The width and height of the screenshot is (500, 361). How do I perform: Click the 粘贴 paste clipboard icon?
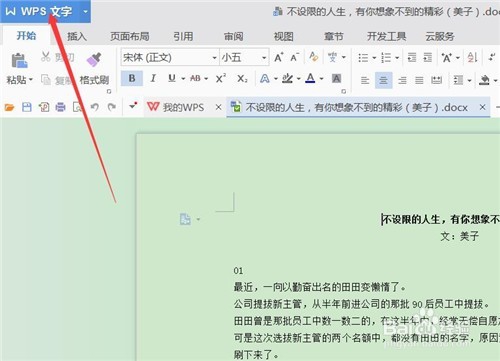(x=19, y=61)
